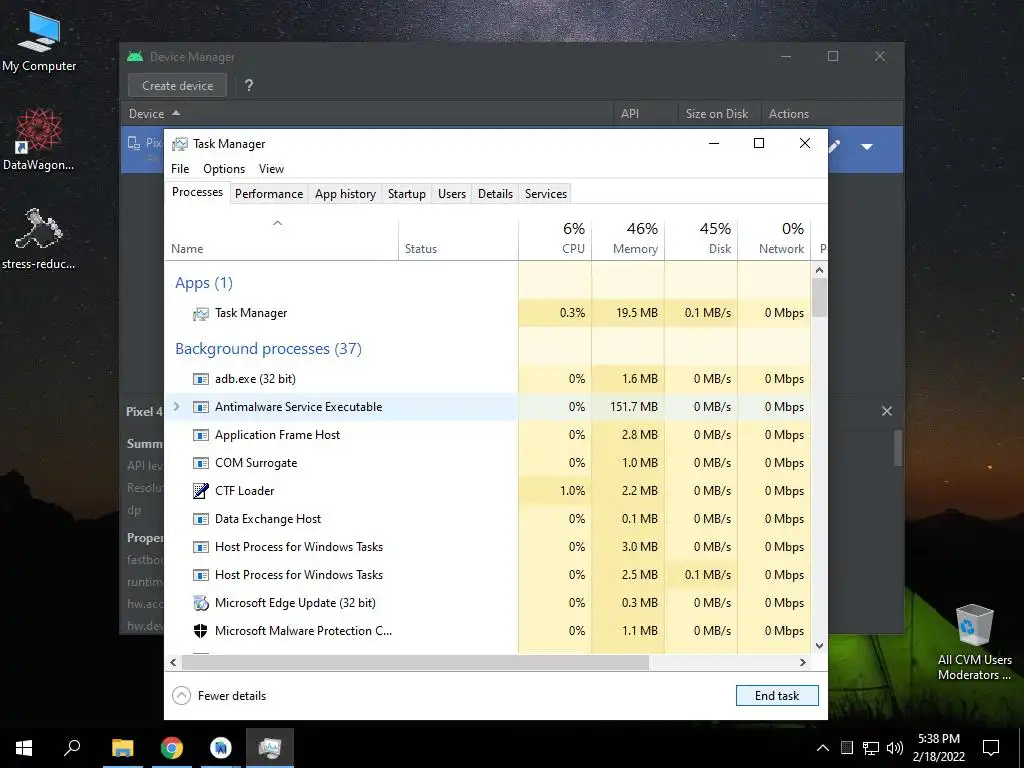Click the taskbar search magnifier

[x=72, y=748]
